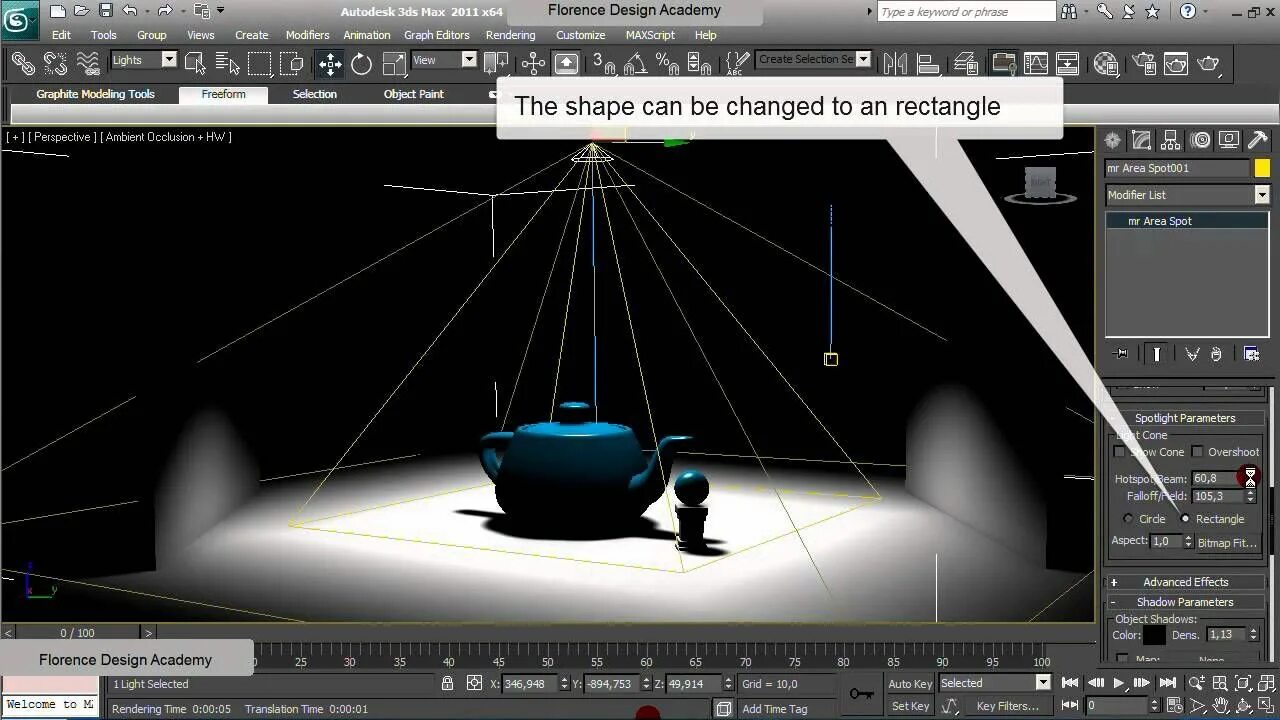Click the Align tool icon
This screenshot has width=1280, height=720.
click(x=927, y=64)
